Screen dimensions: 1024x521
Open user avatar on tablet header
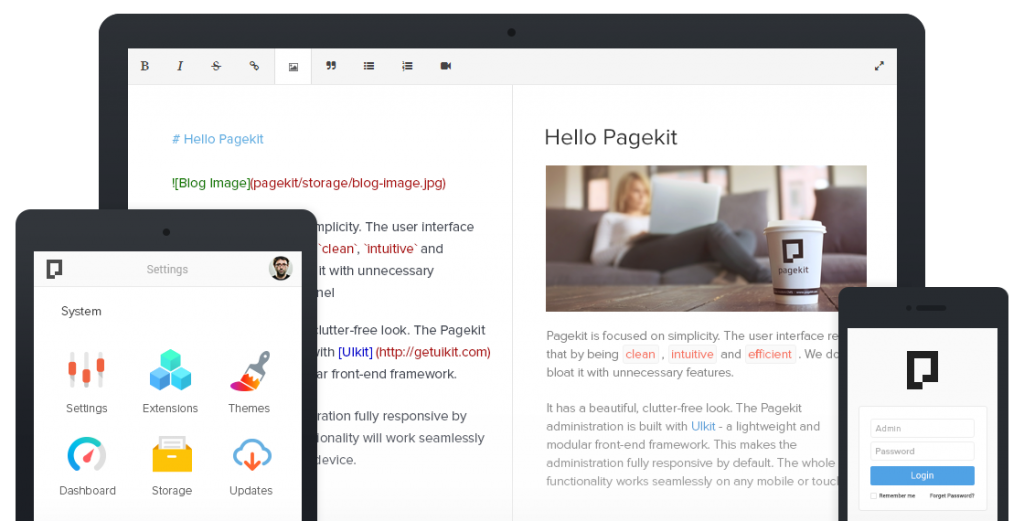click(x=280, y=268)
